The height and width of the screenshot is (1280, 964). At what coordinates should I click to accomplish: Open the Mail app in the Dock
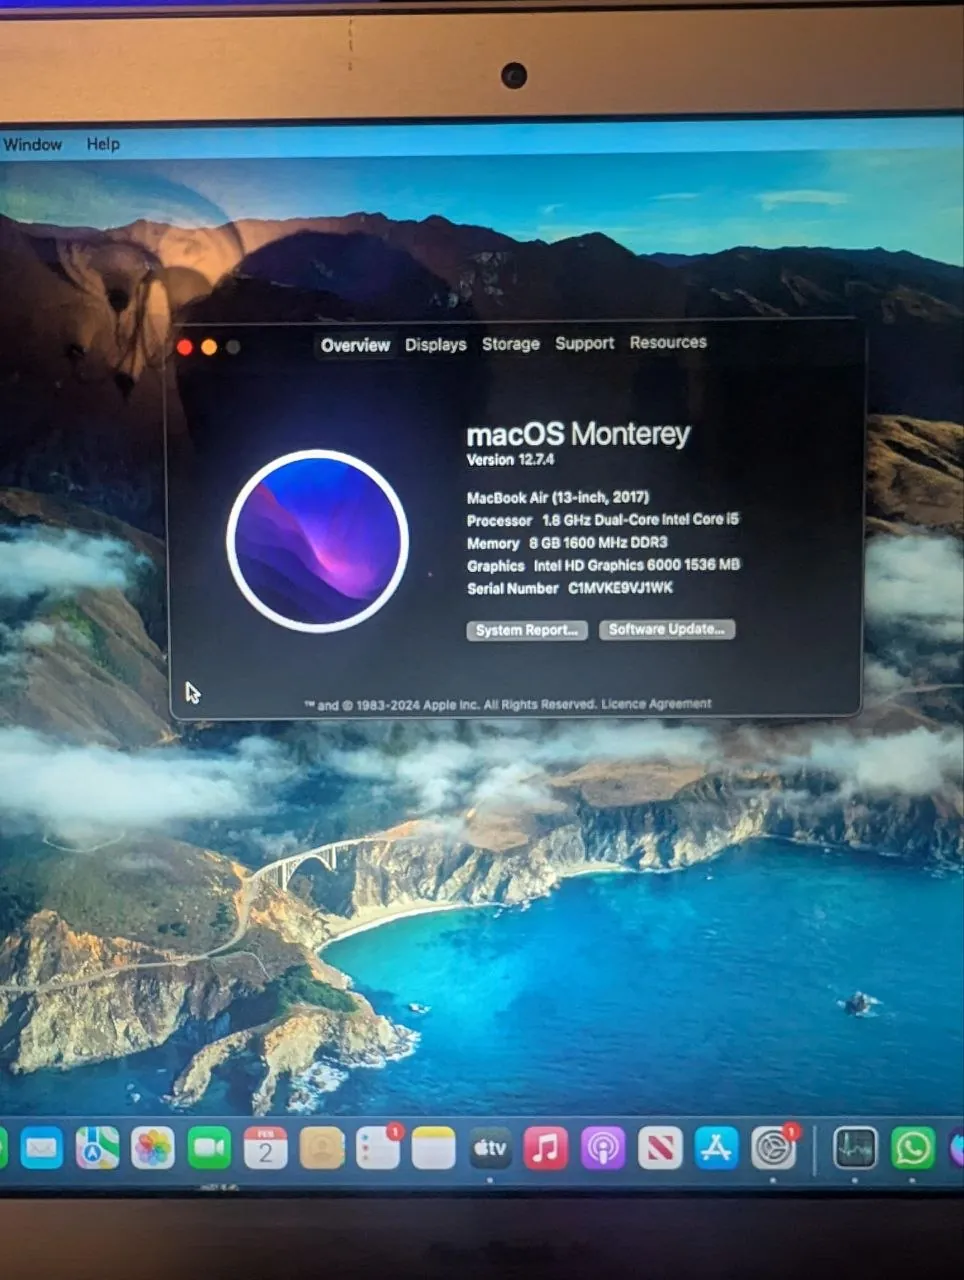point(42,1149)
